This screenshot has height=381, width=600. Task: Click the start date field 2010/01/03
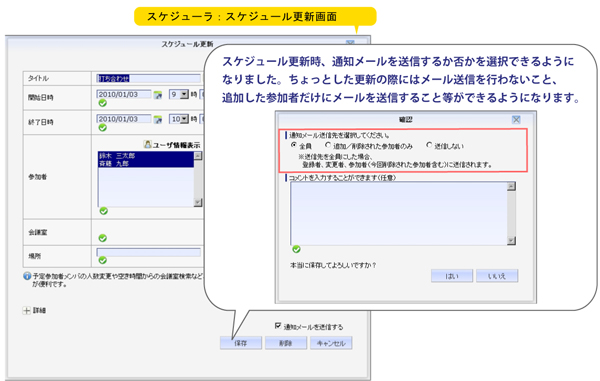pyautogui.click(x=124, y=94)
